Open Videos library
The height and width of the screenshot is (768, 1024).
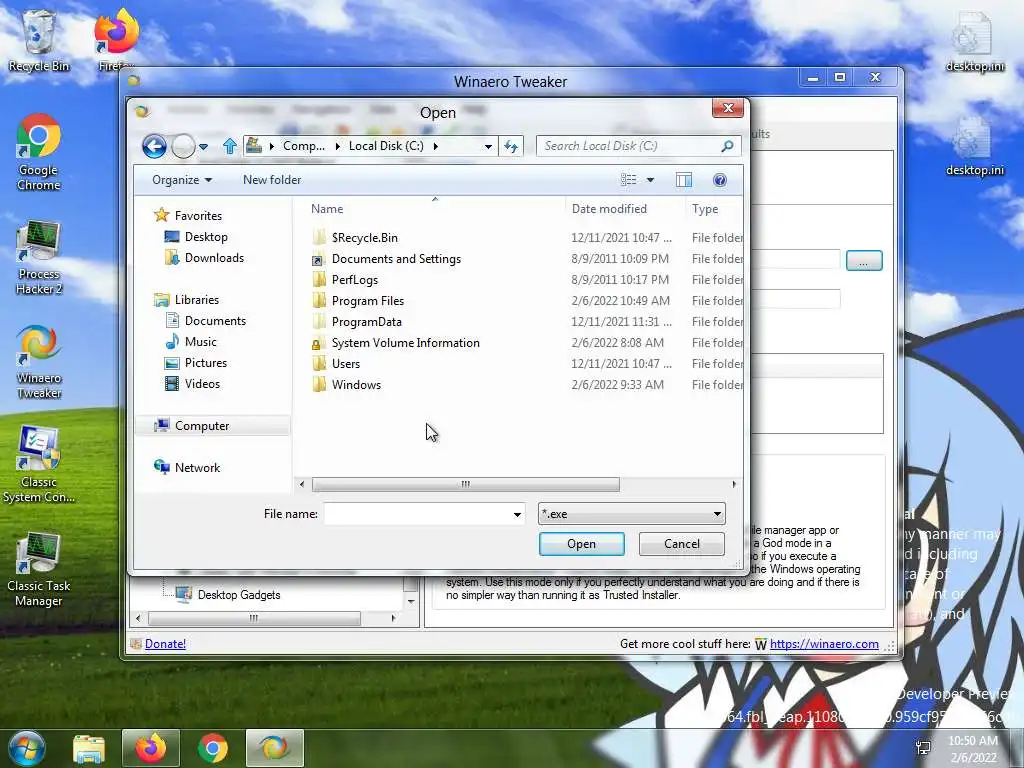pyautogui.click(x=192, y=383)
